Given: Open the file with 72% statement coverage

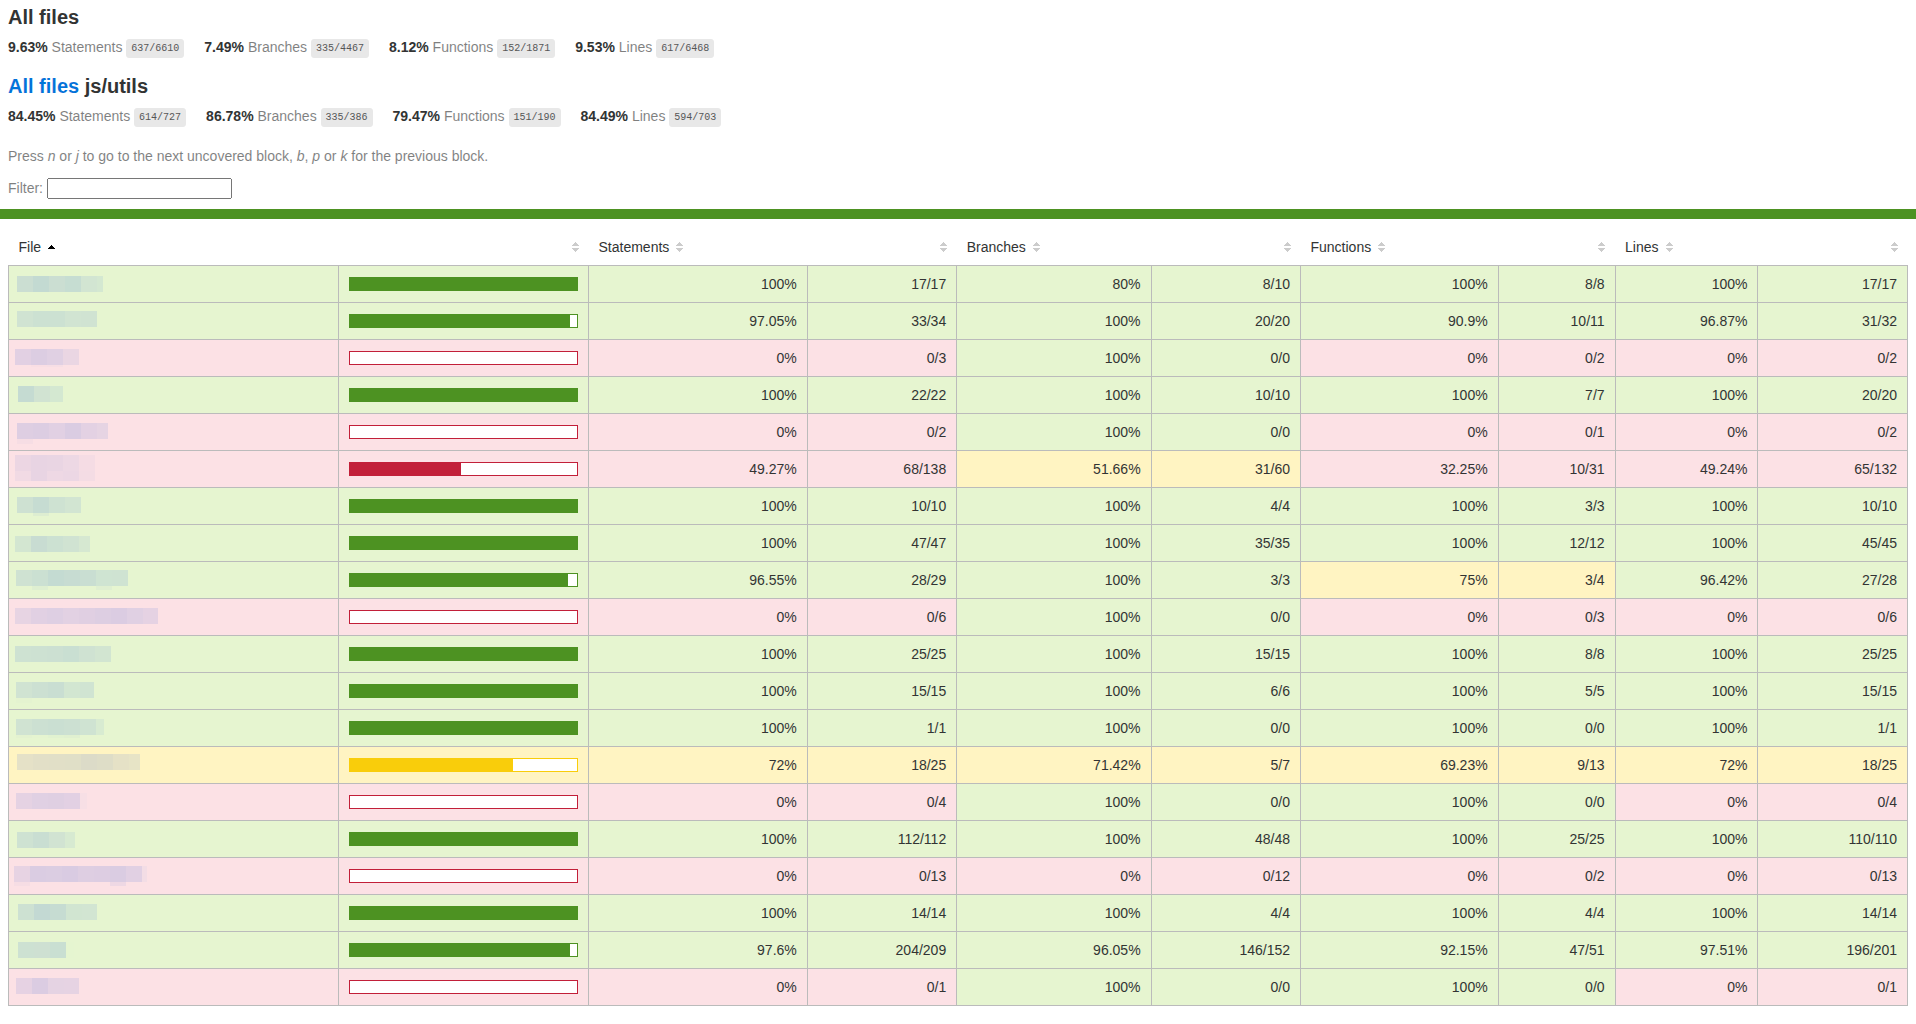Looking at the screenshot, I should point(78,763).
